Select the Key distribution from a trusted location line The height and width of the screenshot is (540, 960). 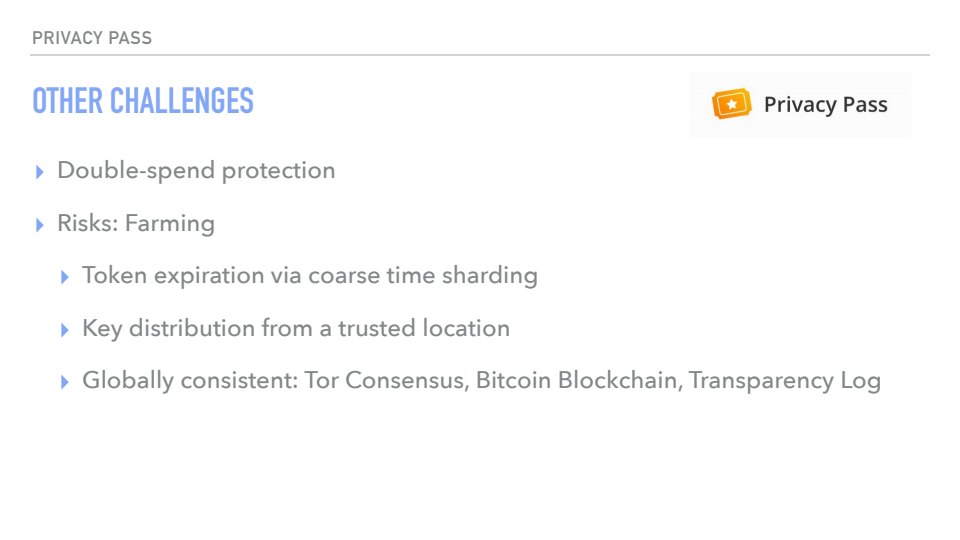pos(296,328)
